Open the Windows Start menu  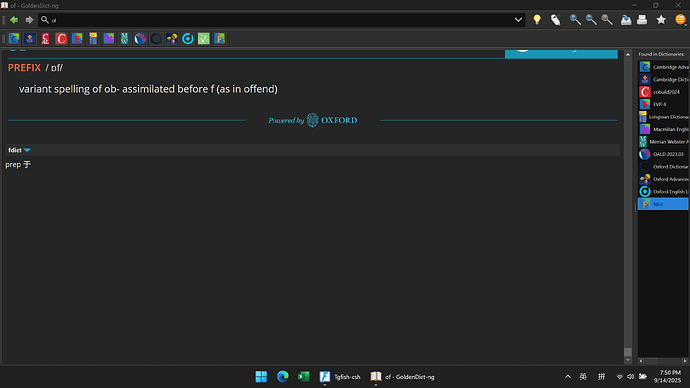tap(261, 377)
